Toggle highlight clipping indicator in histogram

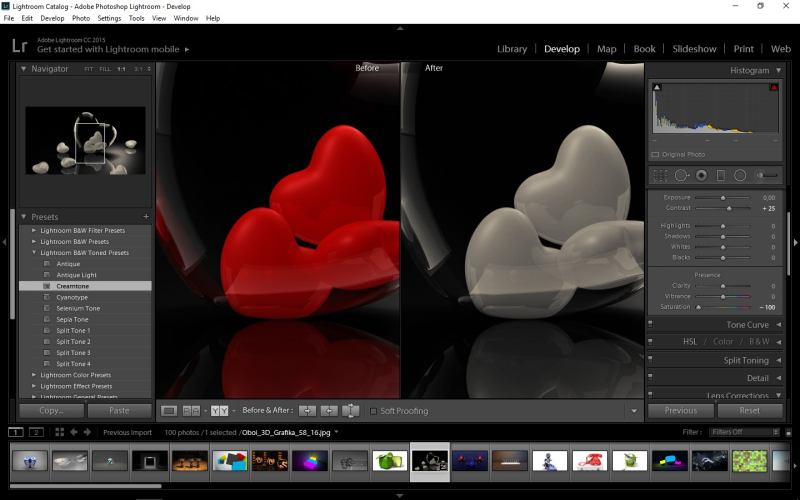pos(773,88)
